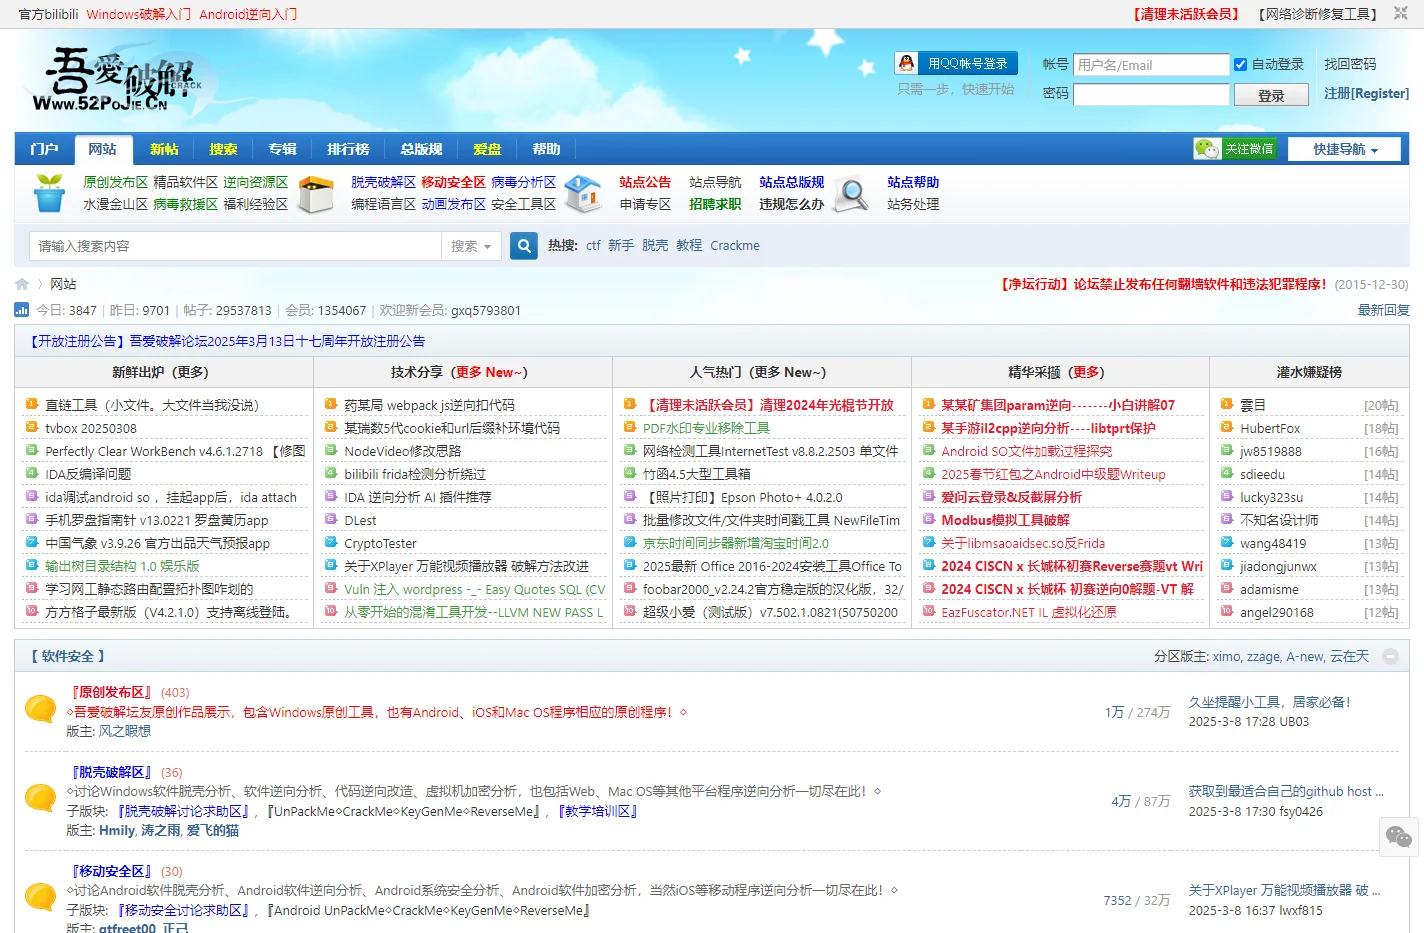
Task: Click the 原创发布区 forum bubble icon
Action: coord(40,708)
